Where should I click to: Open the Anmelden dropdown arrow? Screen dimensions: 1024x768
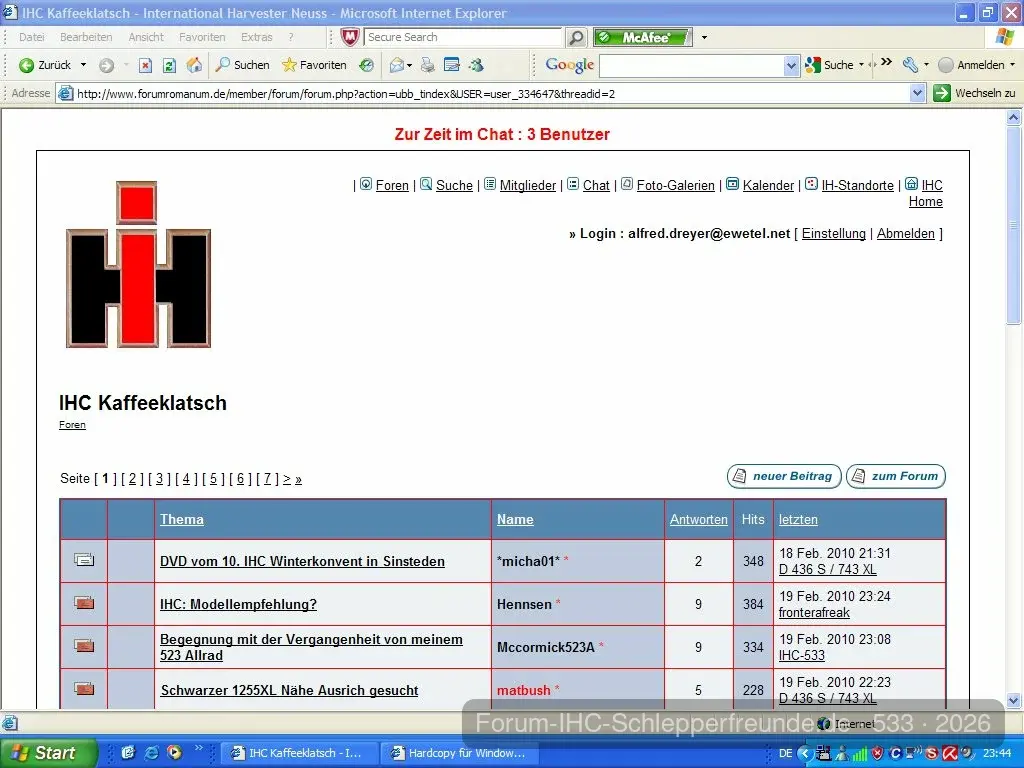point(1012,65)
